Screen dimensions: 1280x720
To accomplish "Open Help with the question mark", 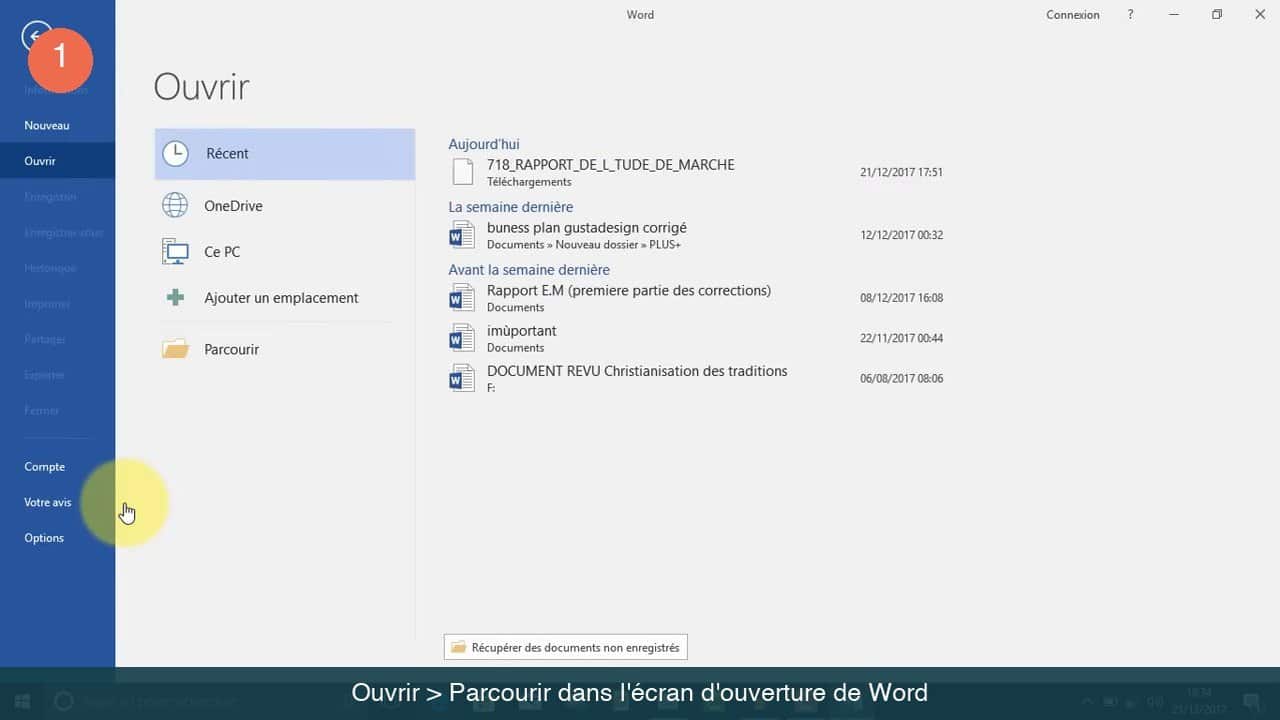I will (x=1131, y=15).
